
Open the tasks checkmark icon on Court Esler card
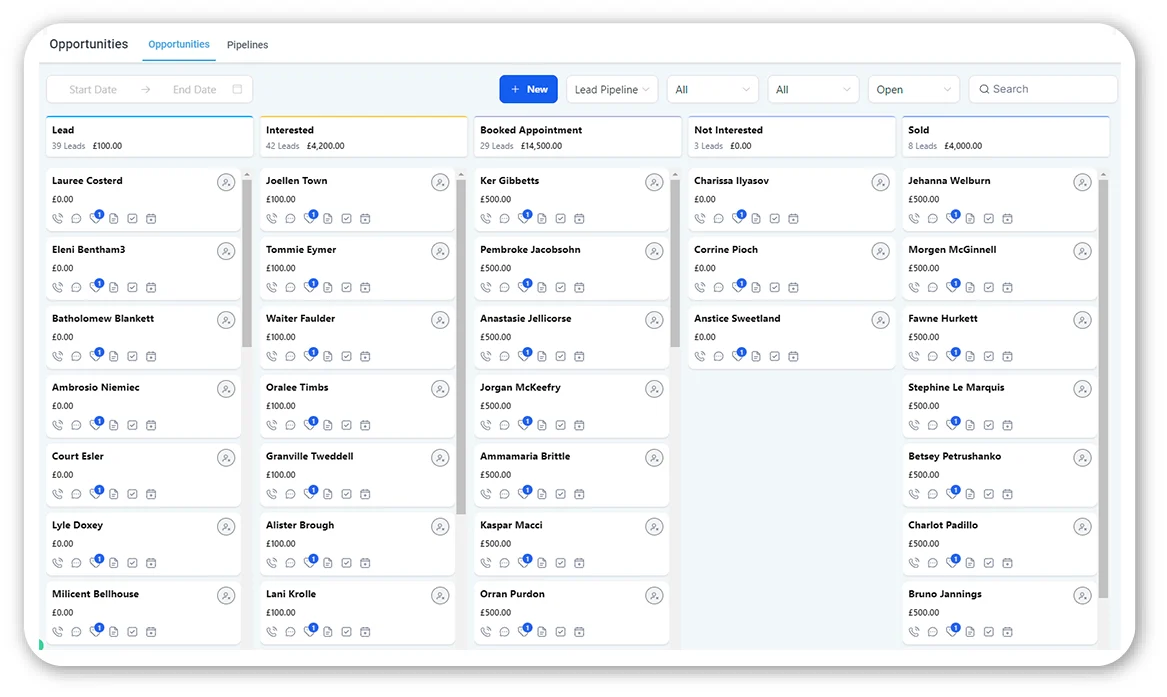[x=132, y=494]
